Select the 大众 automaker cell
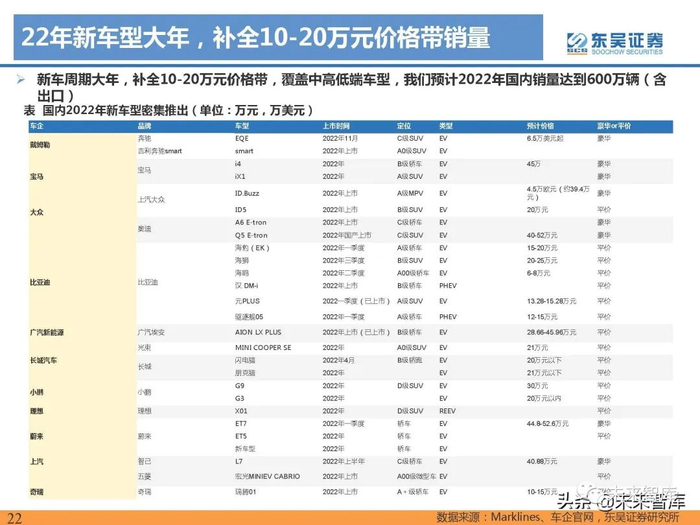 tap(37, 212)
